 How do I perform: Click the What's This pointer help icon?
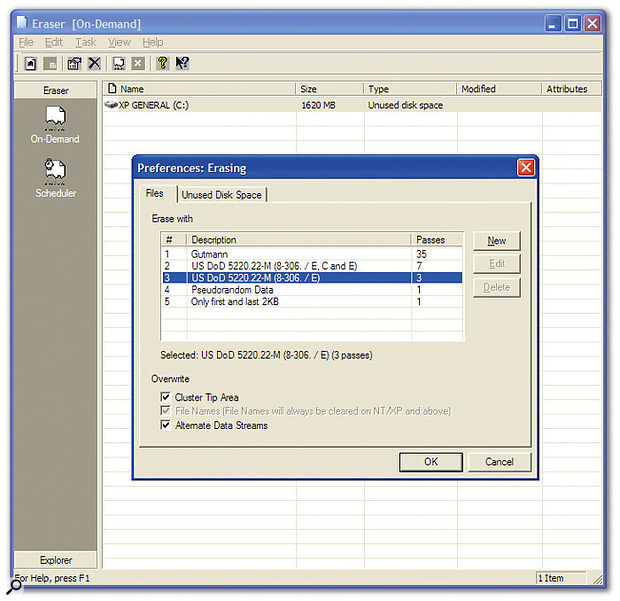(x=182, y=63)
